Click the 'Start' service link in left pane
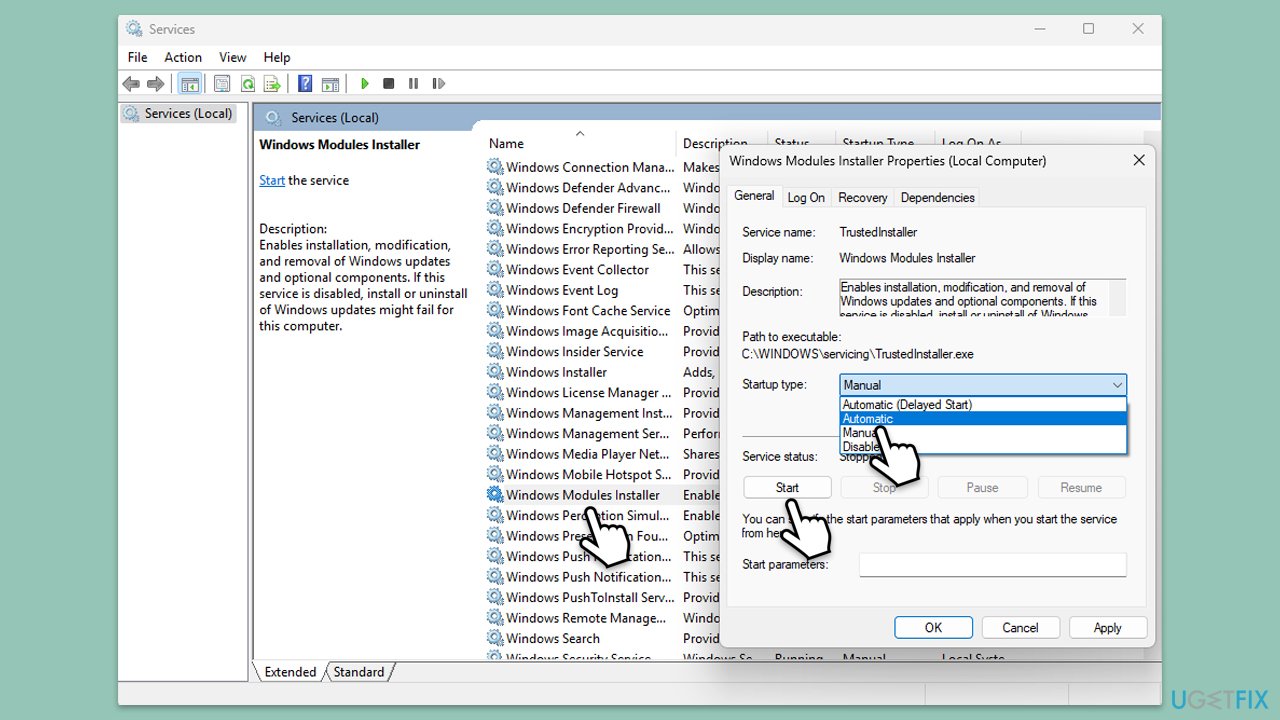Viewport: 1280px width, 720px height. click(272, 181)
